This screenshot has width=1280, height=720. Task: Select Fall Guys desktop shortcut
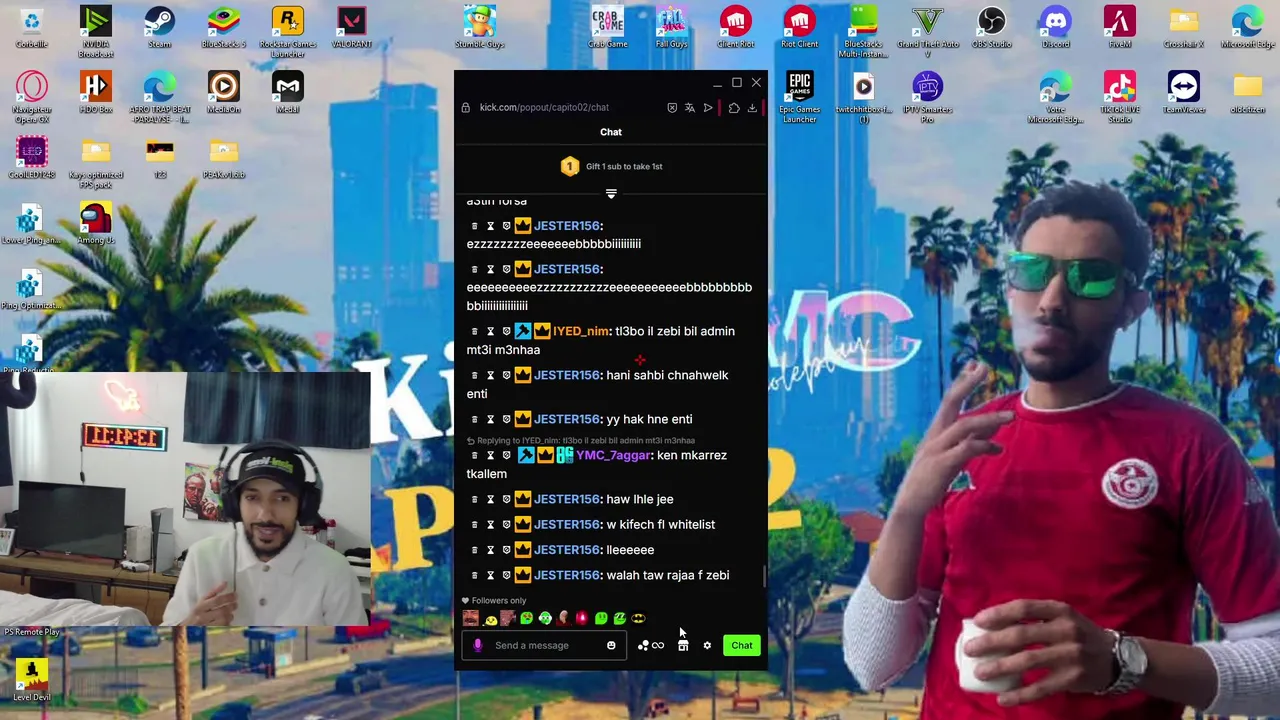(671, 27)
